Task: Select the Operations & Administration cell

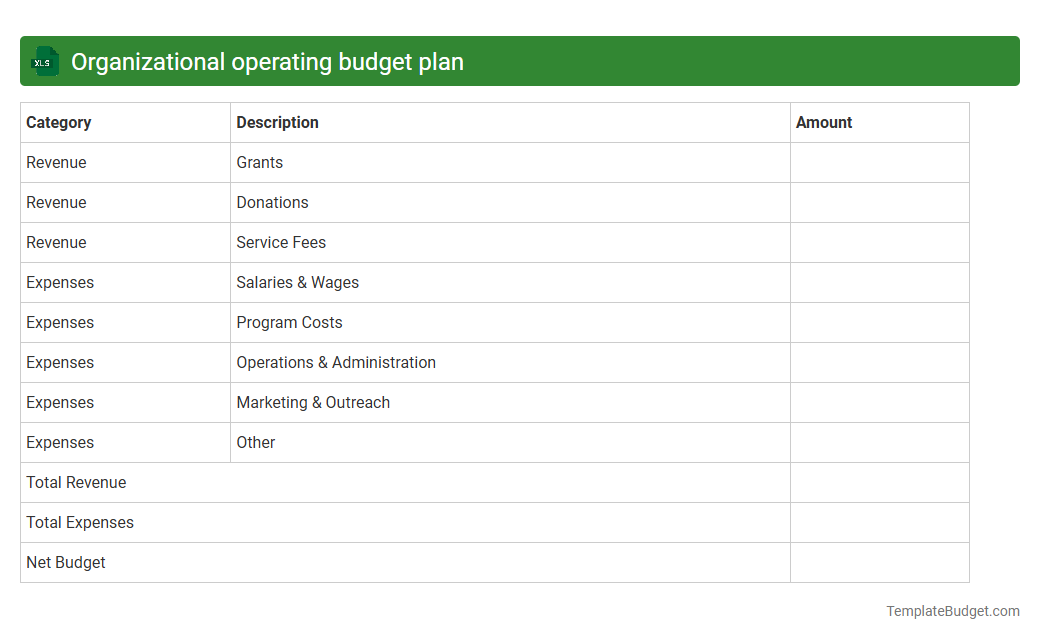Action: [x=335, y=362]
